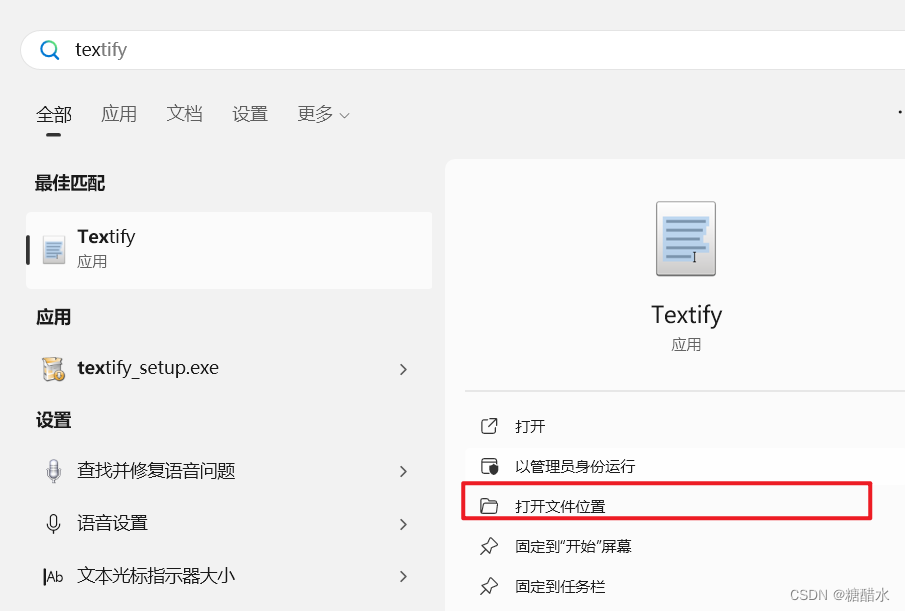Viewport: 905px width, 611px height.
Task: Switch to the 设置 tab
Action: click(x=250, y=114)
